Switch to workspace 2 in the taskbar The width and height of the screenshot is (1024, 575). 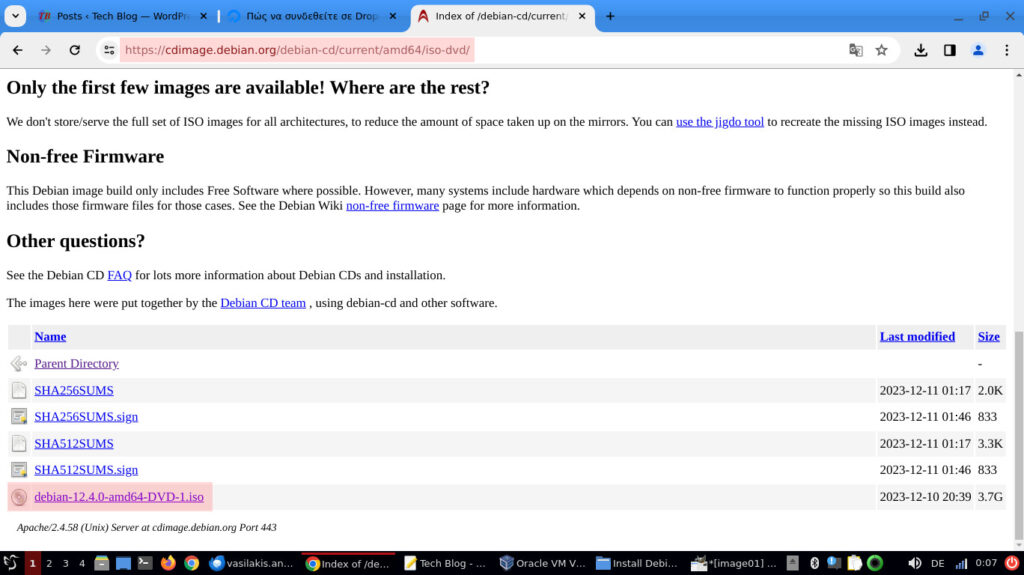coord(49,563)
